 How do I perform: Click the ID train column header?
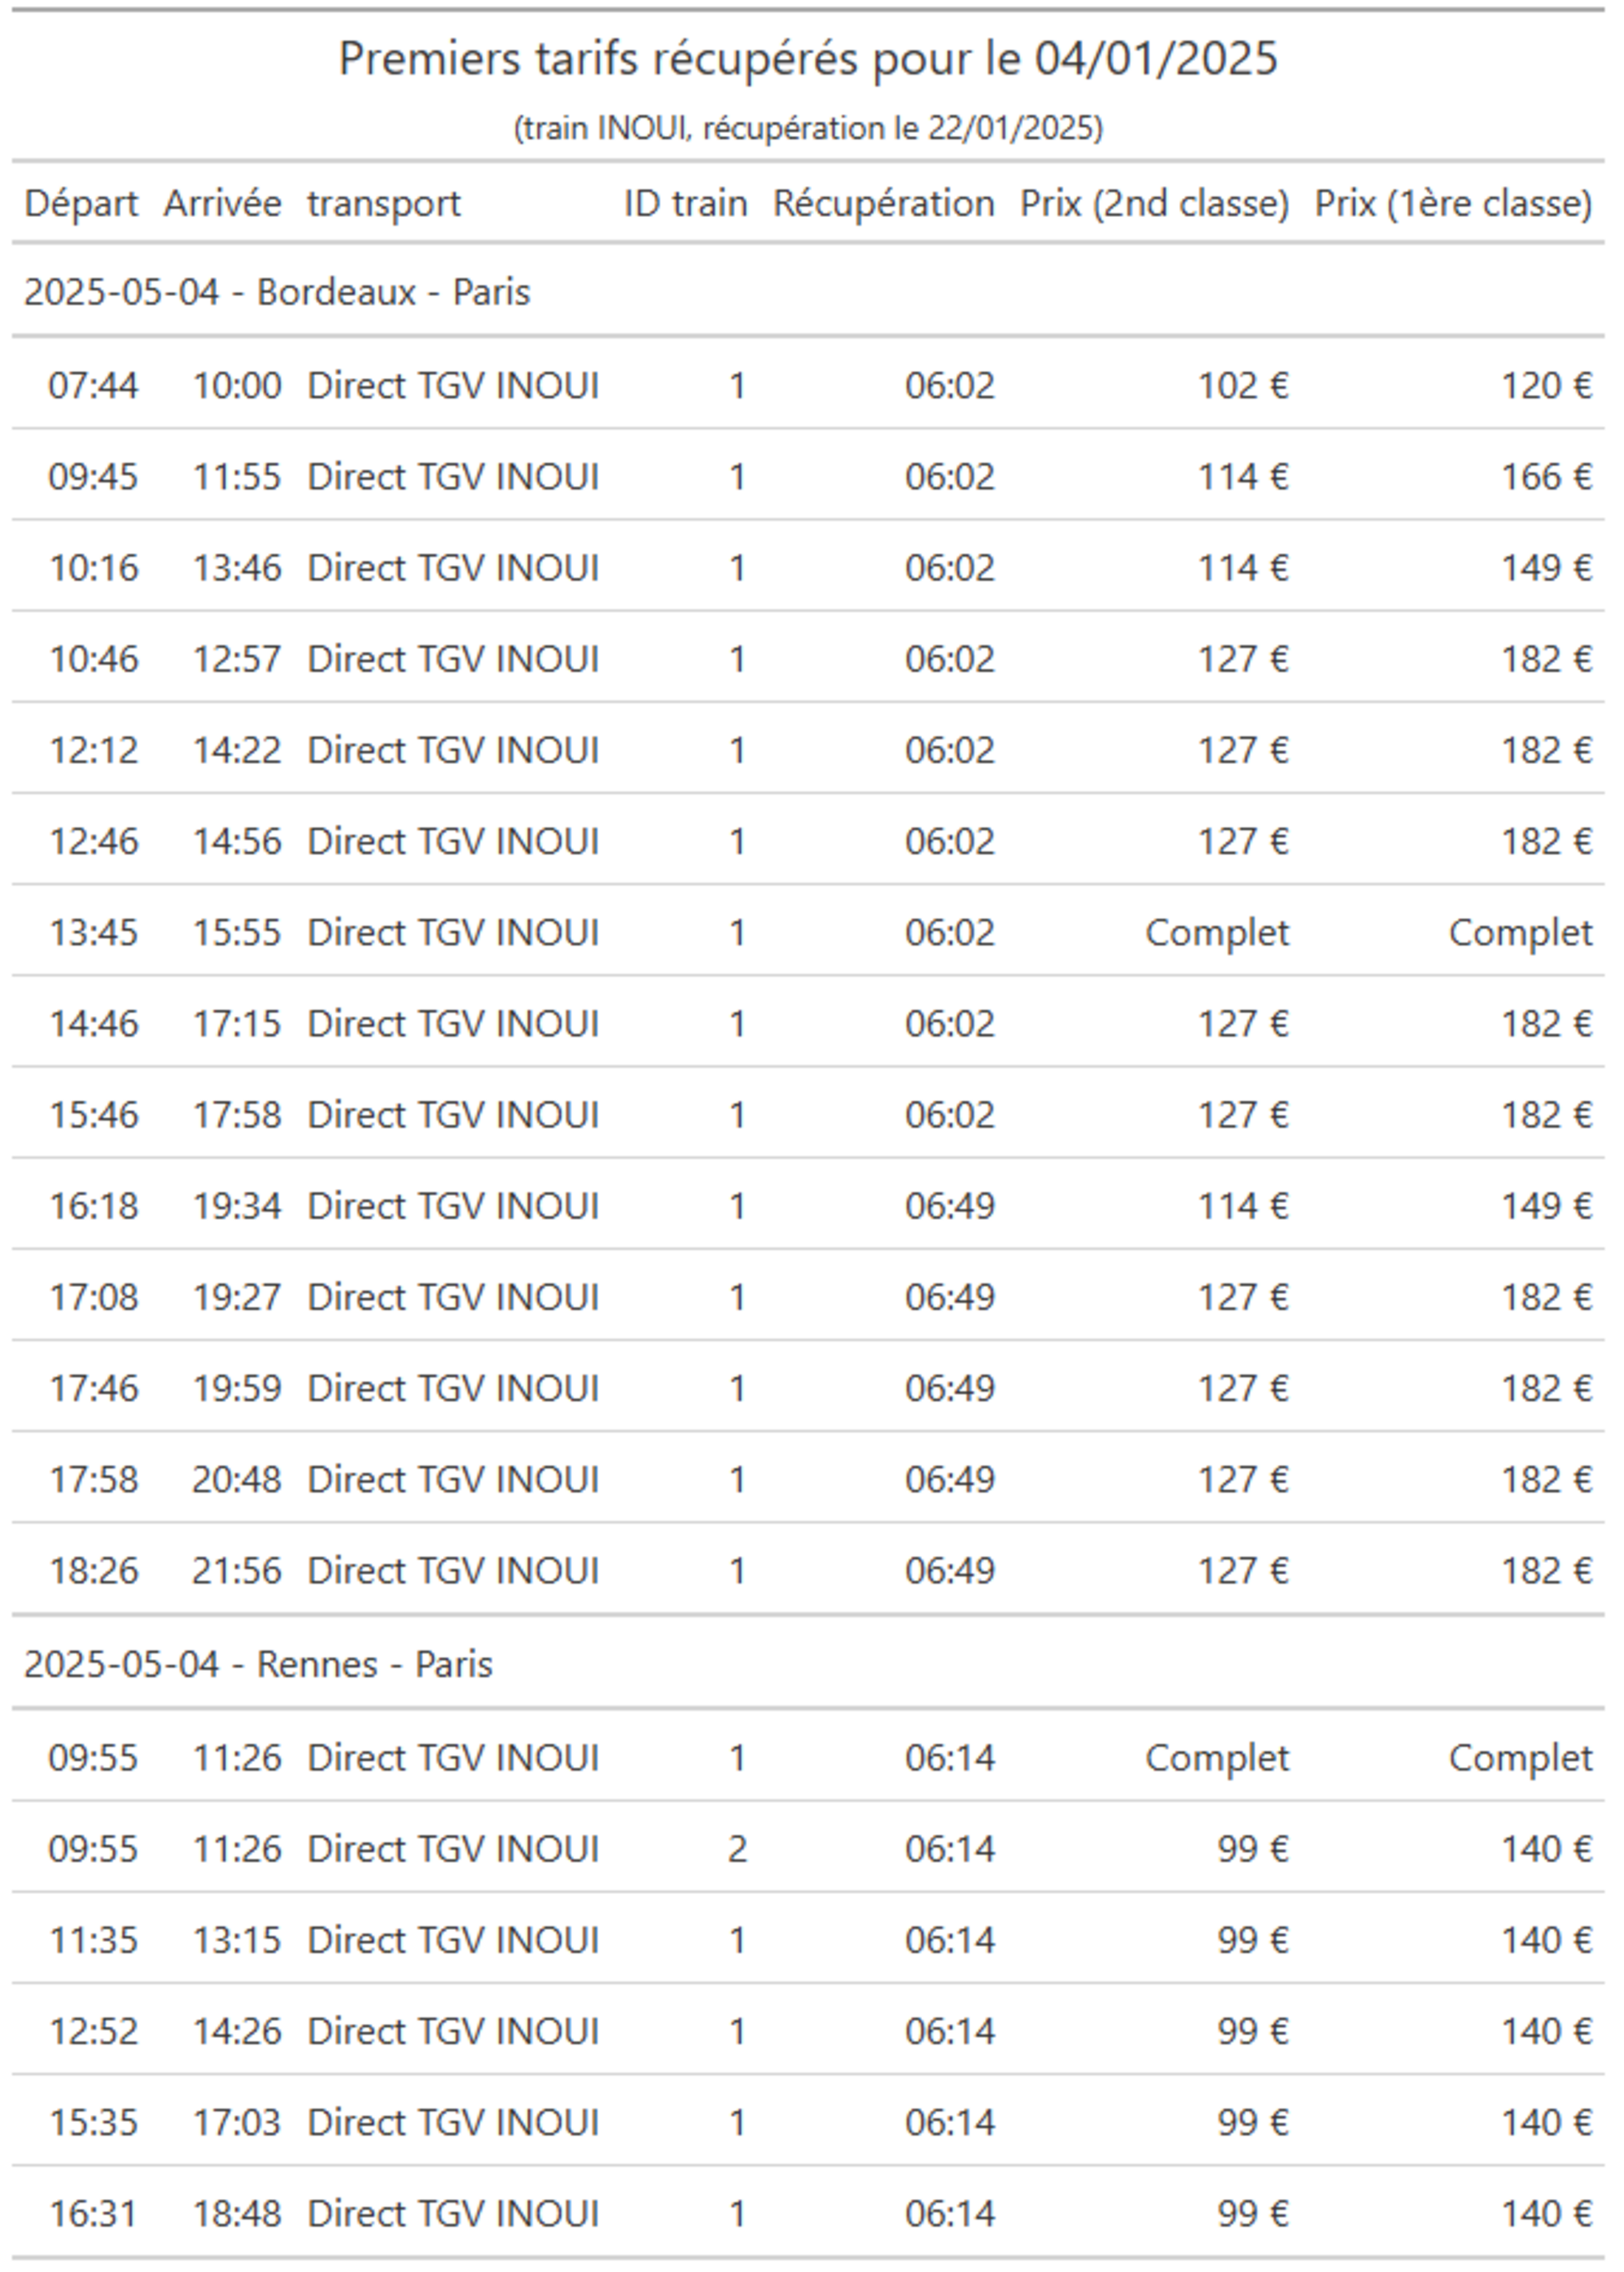tap(686, 204)
